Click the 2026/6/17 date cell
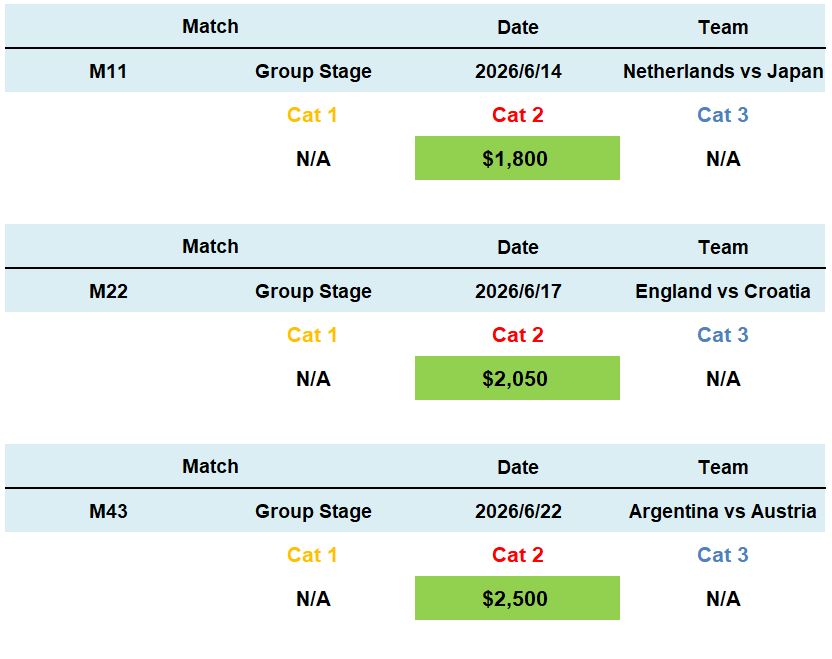 coord(518,292)
